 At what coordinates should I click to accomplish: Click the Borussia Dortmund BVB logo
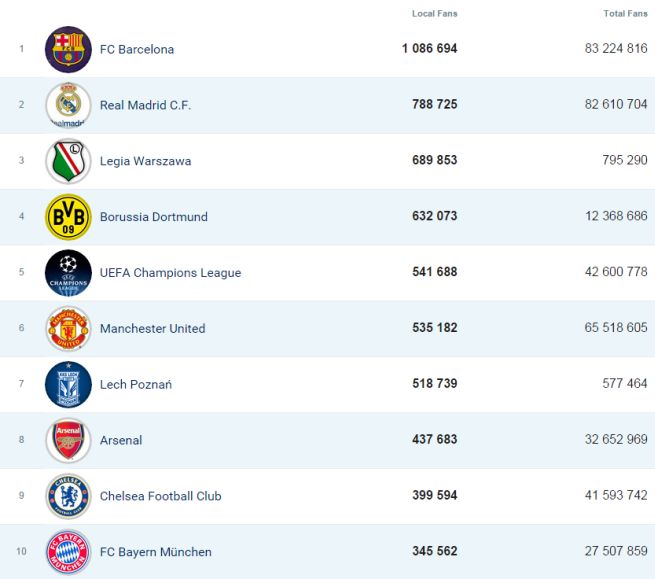(x=68, y=217)
